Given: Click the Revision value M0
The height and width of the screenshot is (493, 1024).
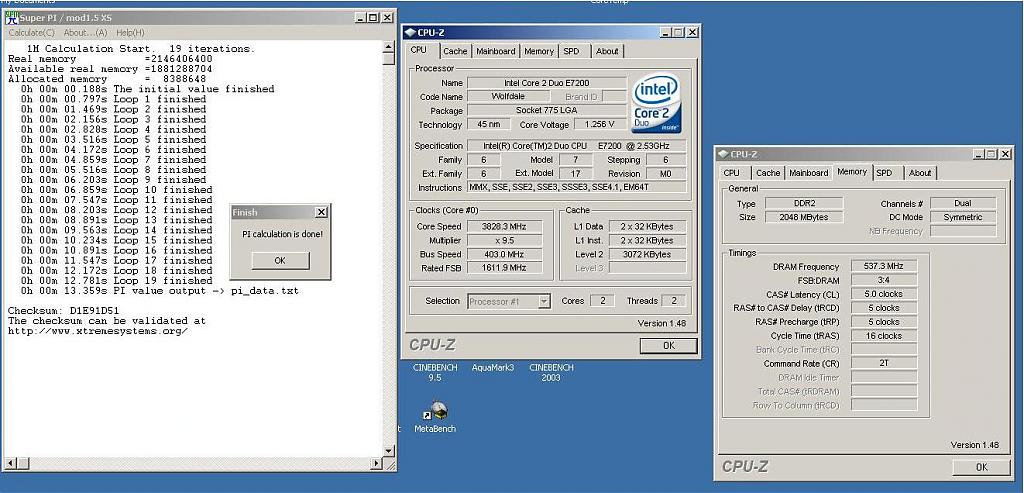Looking at the screenshot, I should click(665, 174).
